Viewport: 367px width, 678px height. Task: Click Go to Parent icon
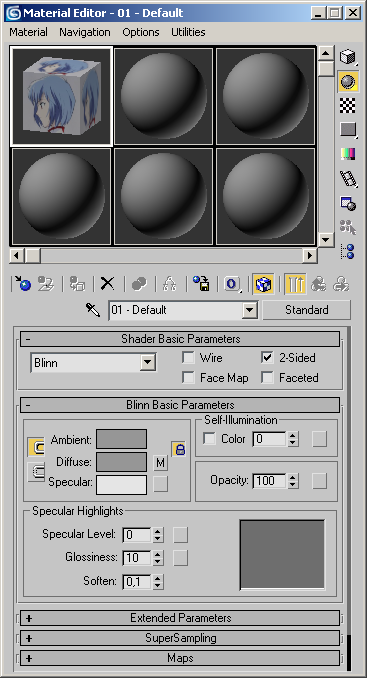(319, 284)
